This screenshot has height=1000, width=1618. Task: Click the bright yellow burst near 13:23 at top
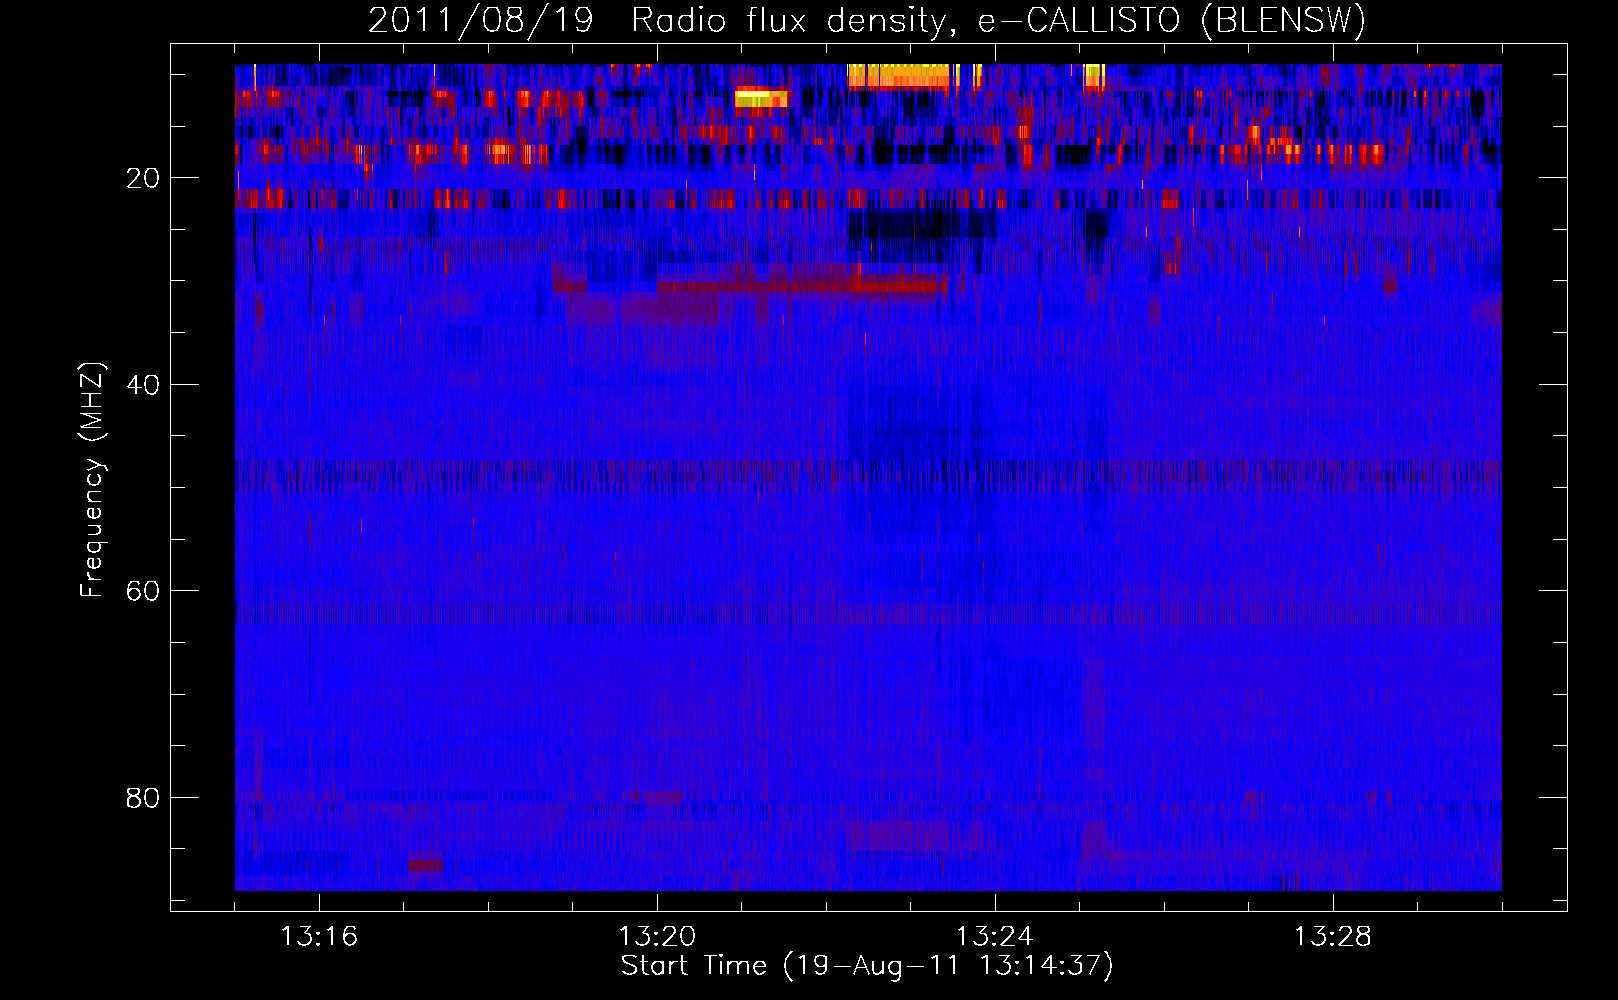(899, 76)
